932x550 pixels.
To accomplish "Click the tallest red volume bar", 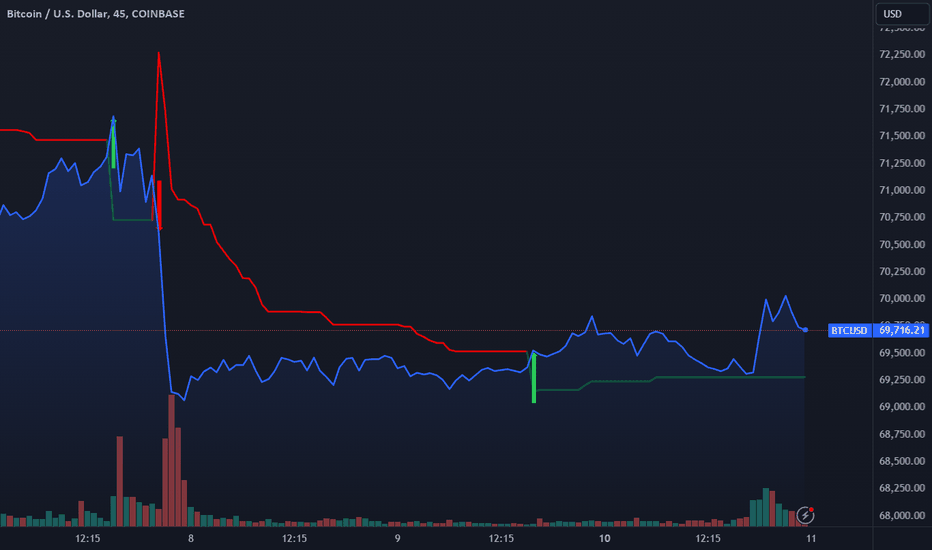I will 171,461.
